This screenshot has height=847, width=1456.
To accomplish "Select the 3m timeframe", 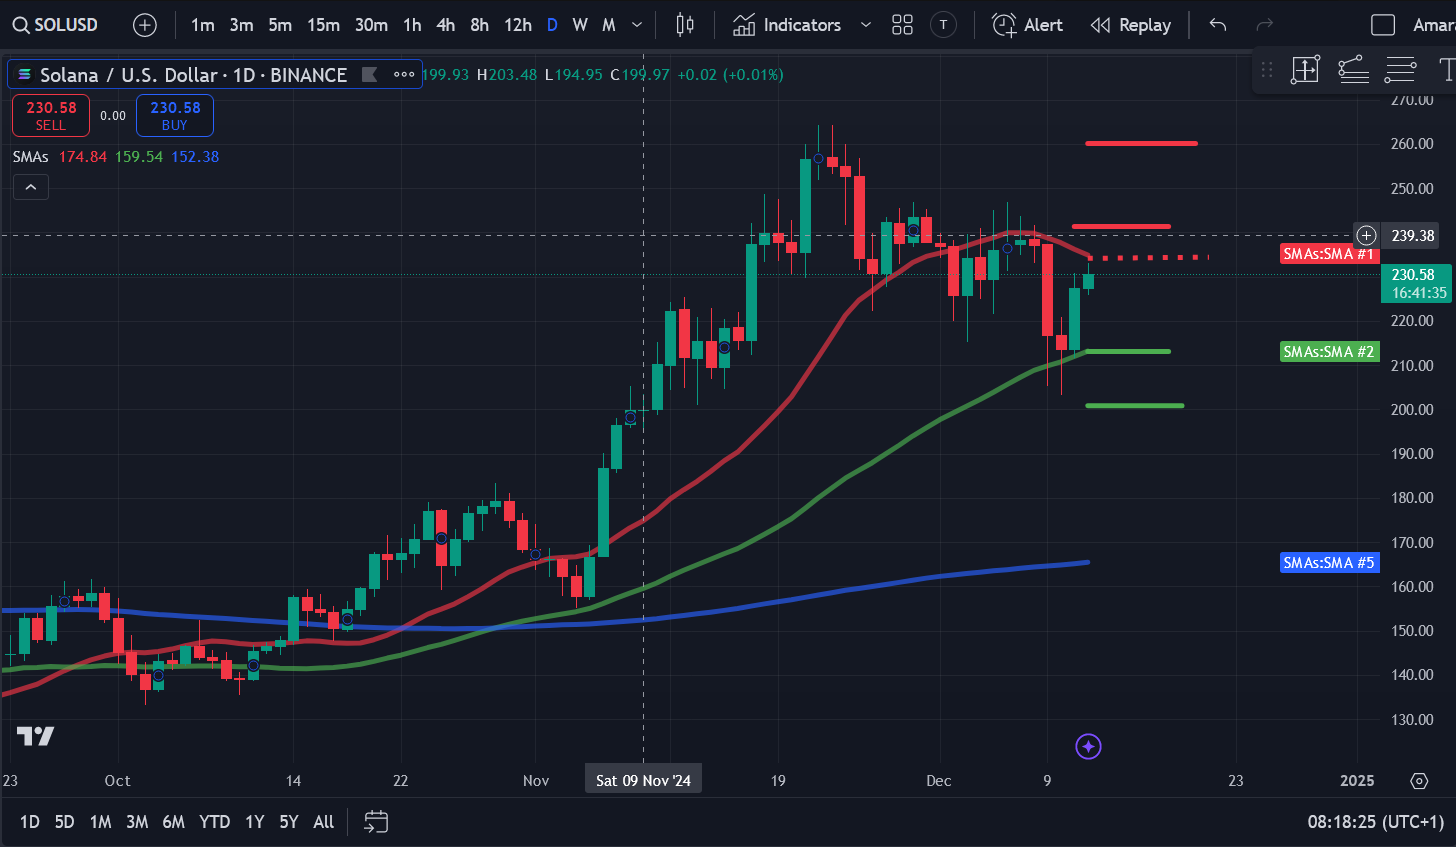I will tap(241, 25).
